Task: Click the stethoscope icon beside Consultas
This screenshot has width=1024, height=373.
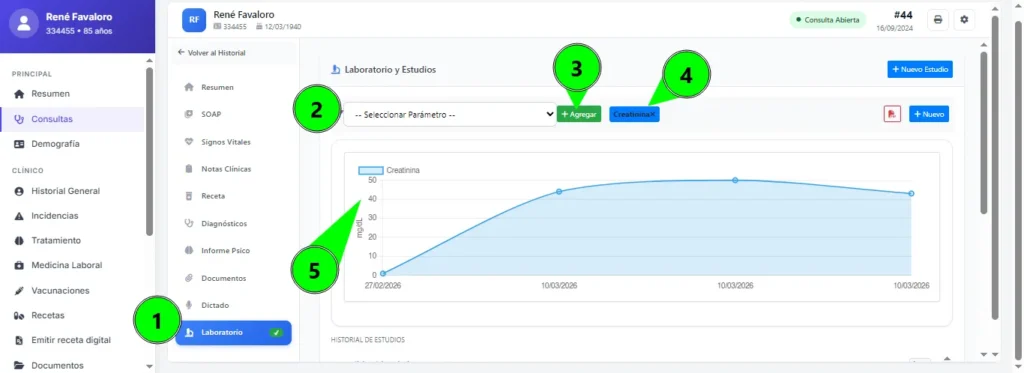Action: point(19,119)
